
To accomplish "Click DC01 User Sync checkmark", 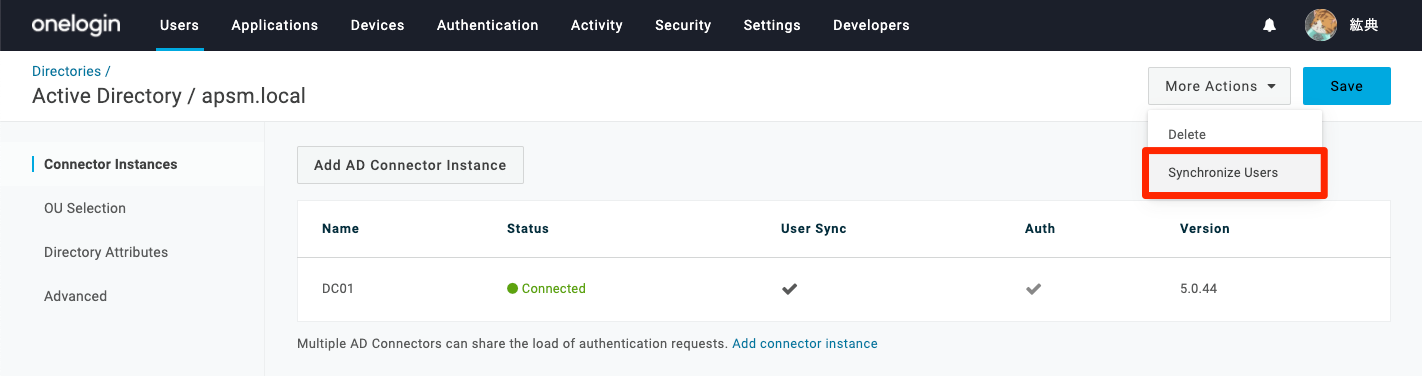I will click(x=789, y=289).
